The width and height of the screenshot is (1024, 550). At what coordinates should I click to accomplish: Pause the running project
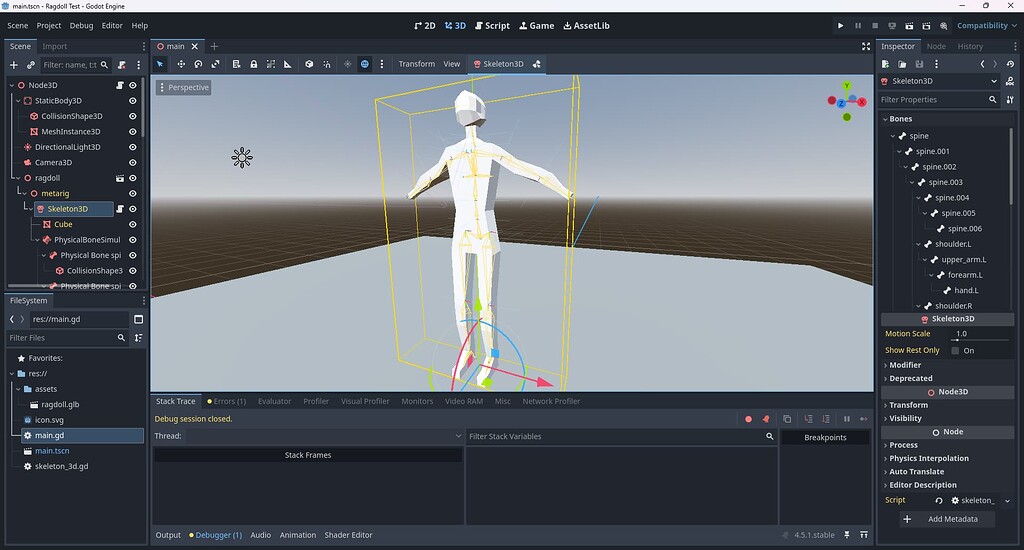(857, 25)
